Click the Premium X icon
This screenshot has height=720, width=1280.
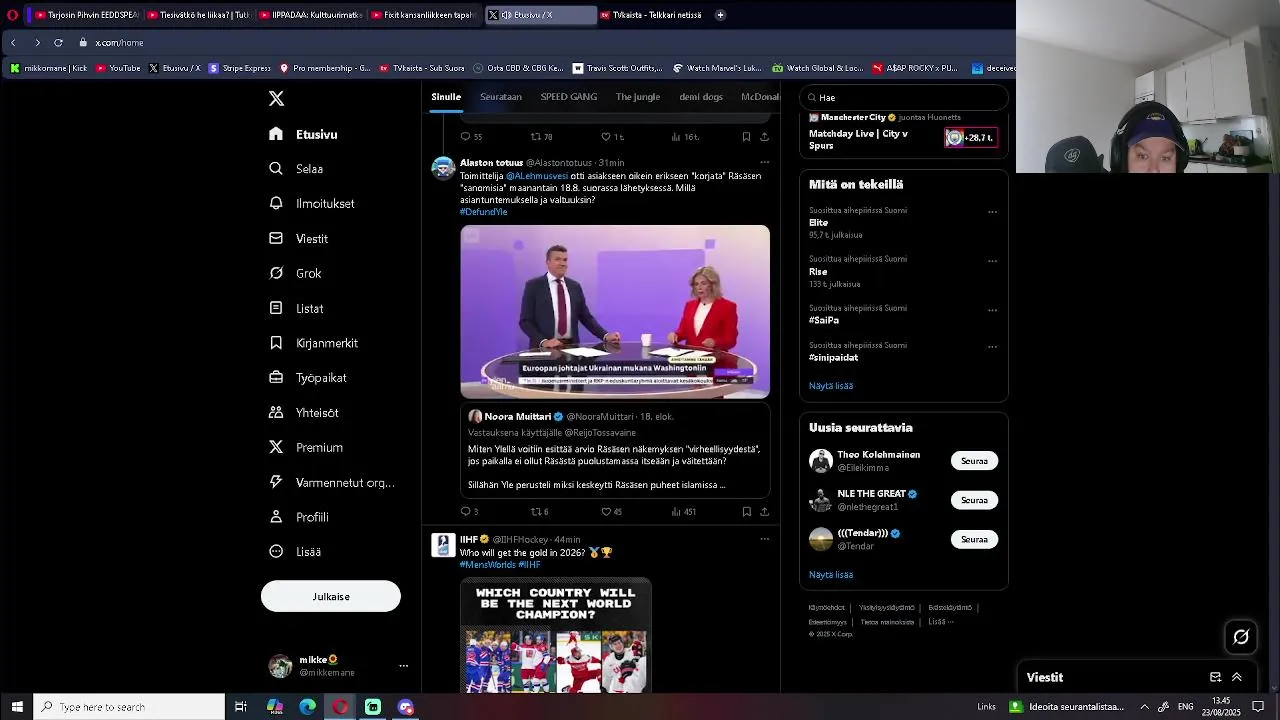point(276,447)
